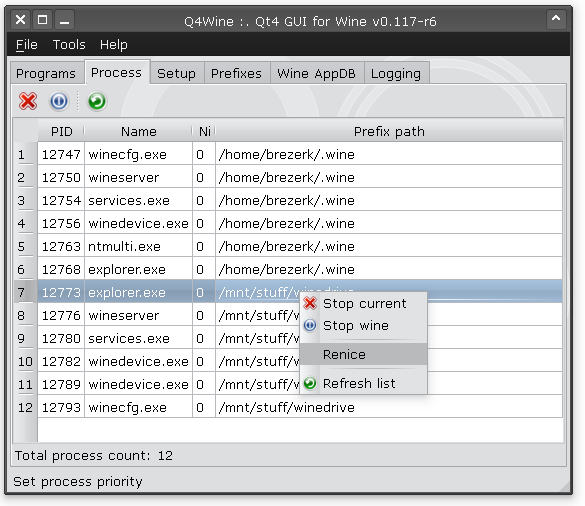Select row header number 1
The image size is (585, 506).
click(25, 154)
